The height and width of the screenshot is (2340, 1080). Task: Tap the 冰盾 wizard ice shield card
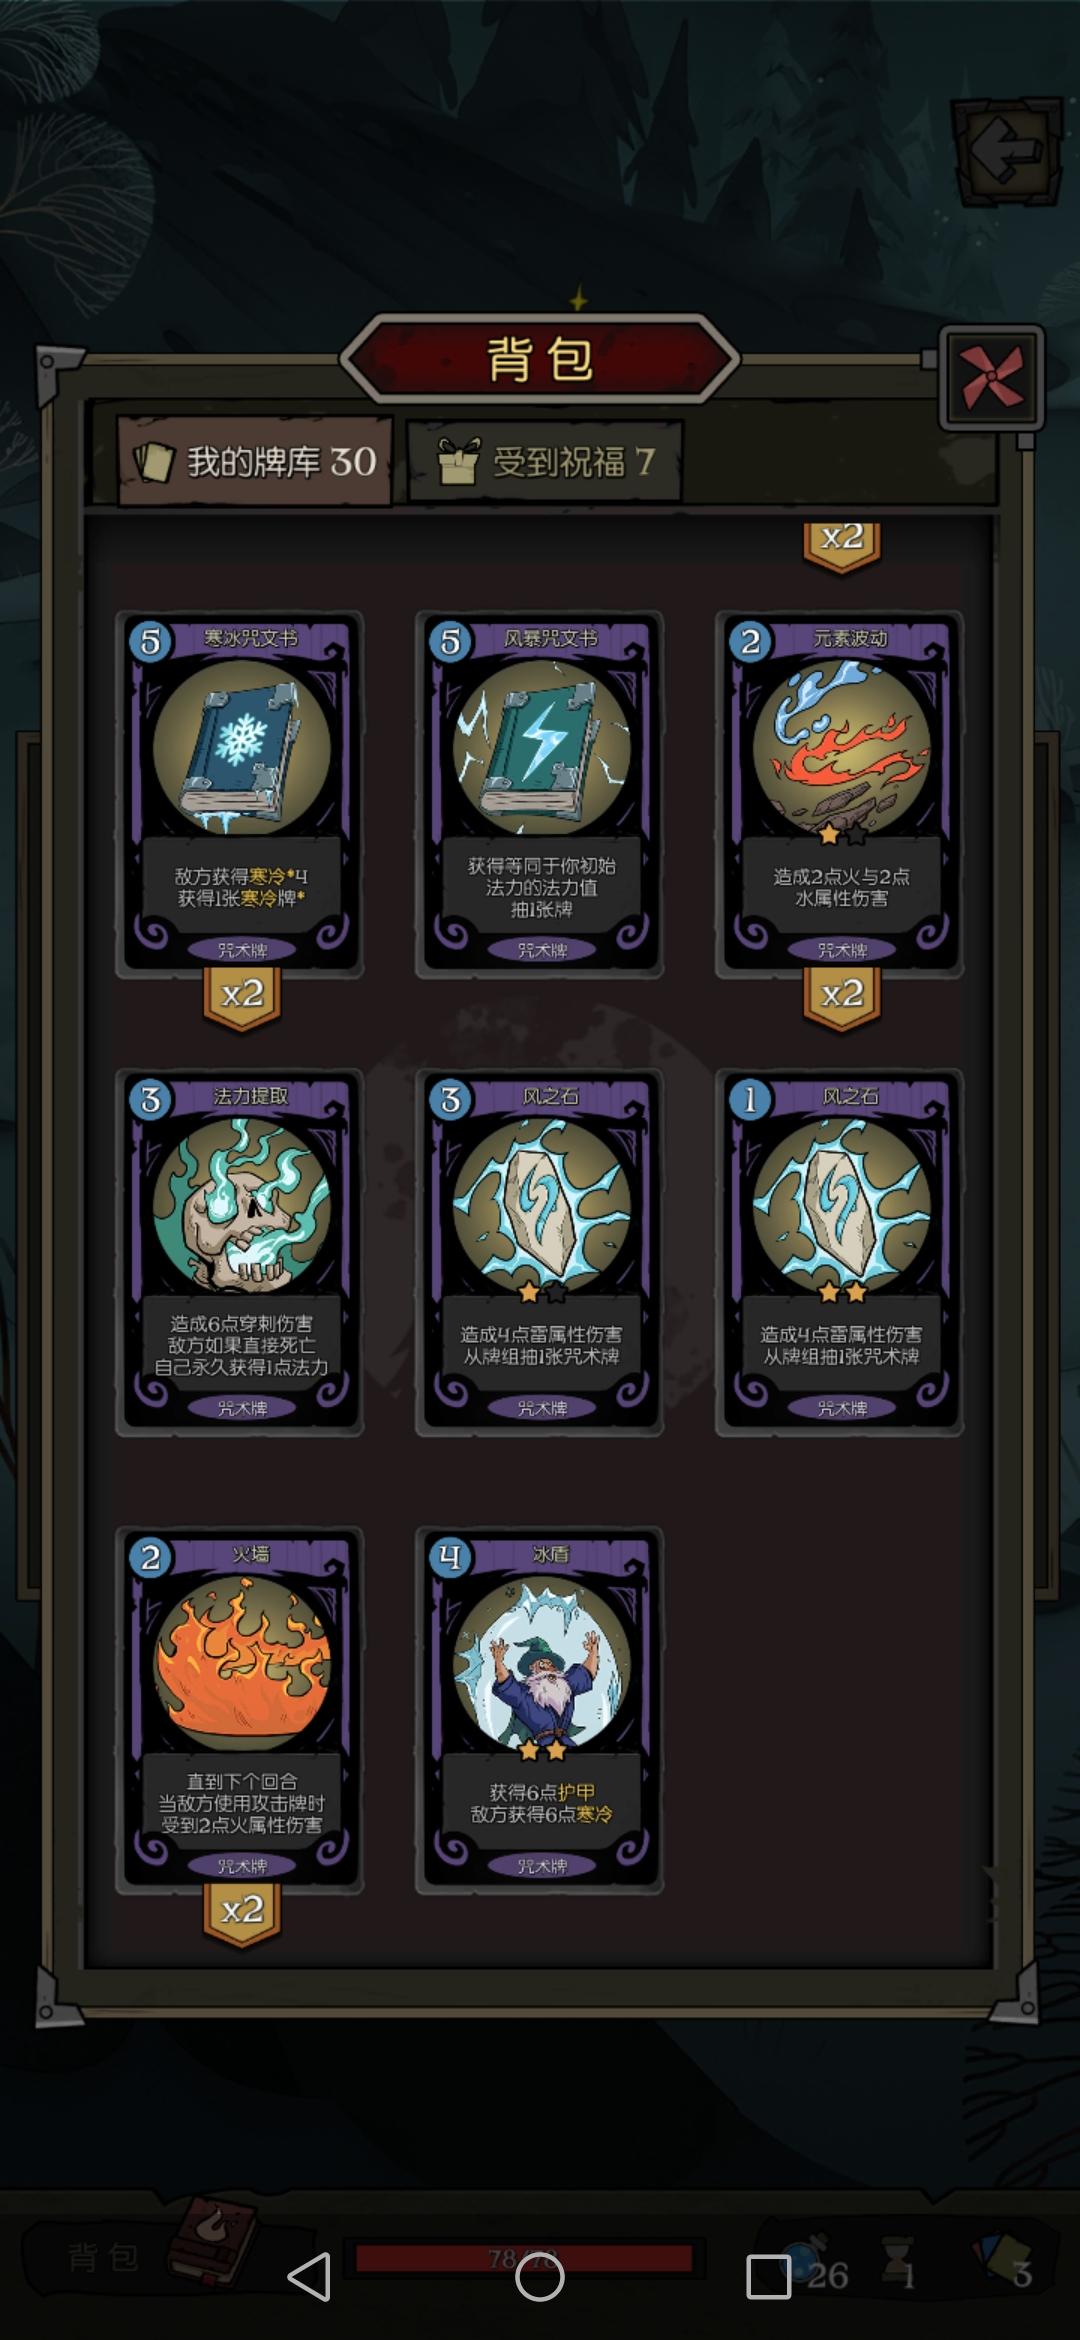[540, 1710]
